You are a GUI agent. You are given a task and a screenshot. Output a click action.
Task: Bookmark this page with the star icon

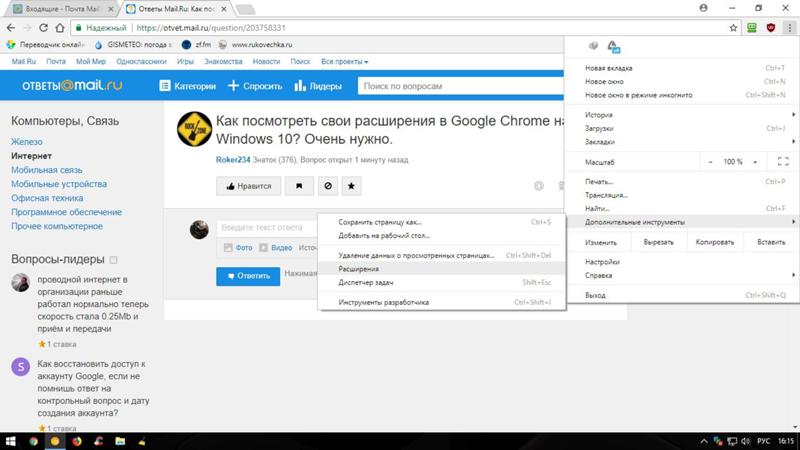click(x=733, y=28)
